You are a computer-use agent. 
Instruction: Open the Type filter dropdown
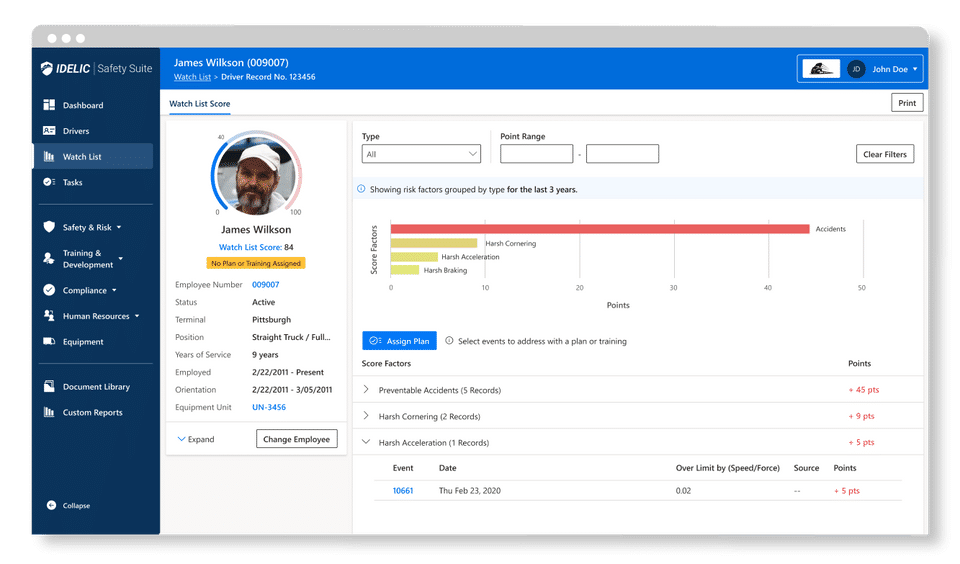click(421, 154)
